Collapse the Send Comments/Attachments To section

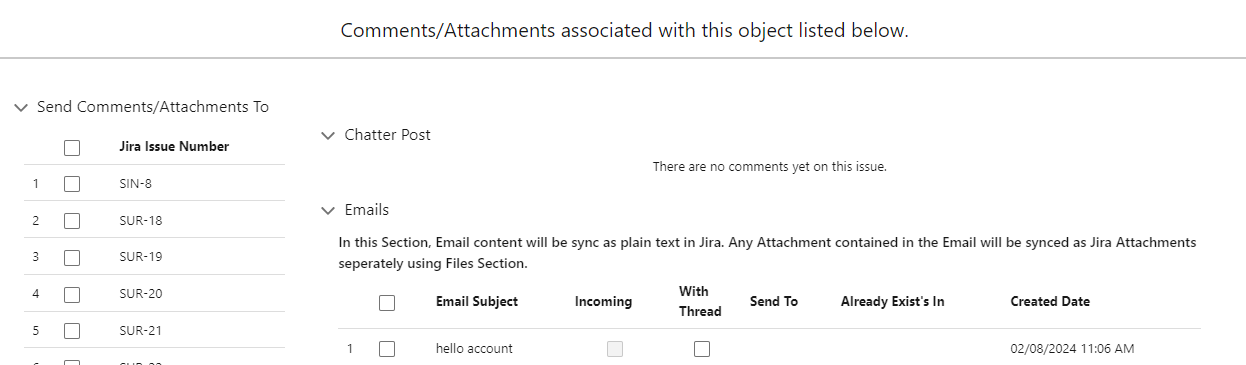point(21,107)
